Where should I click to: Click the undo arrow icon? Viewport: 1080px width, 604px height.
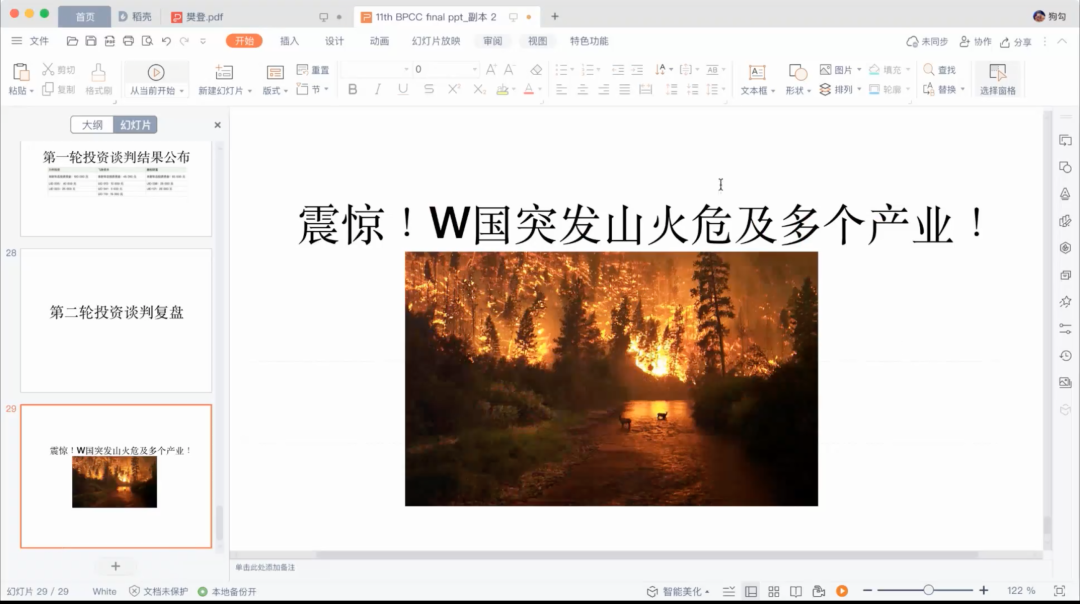tap(167, 41)
